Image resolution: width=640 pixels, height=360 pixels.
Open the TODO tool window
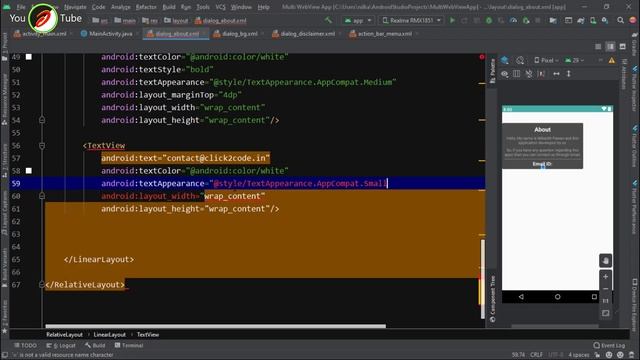coord(25,345)
